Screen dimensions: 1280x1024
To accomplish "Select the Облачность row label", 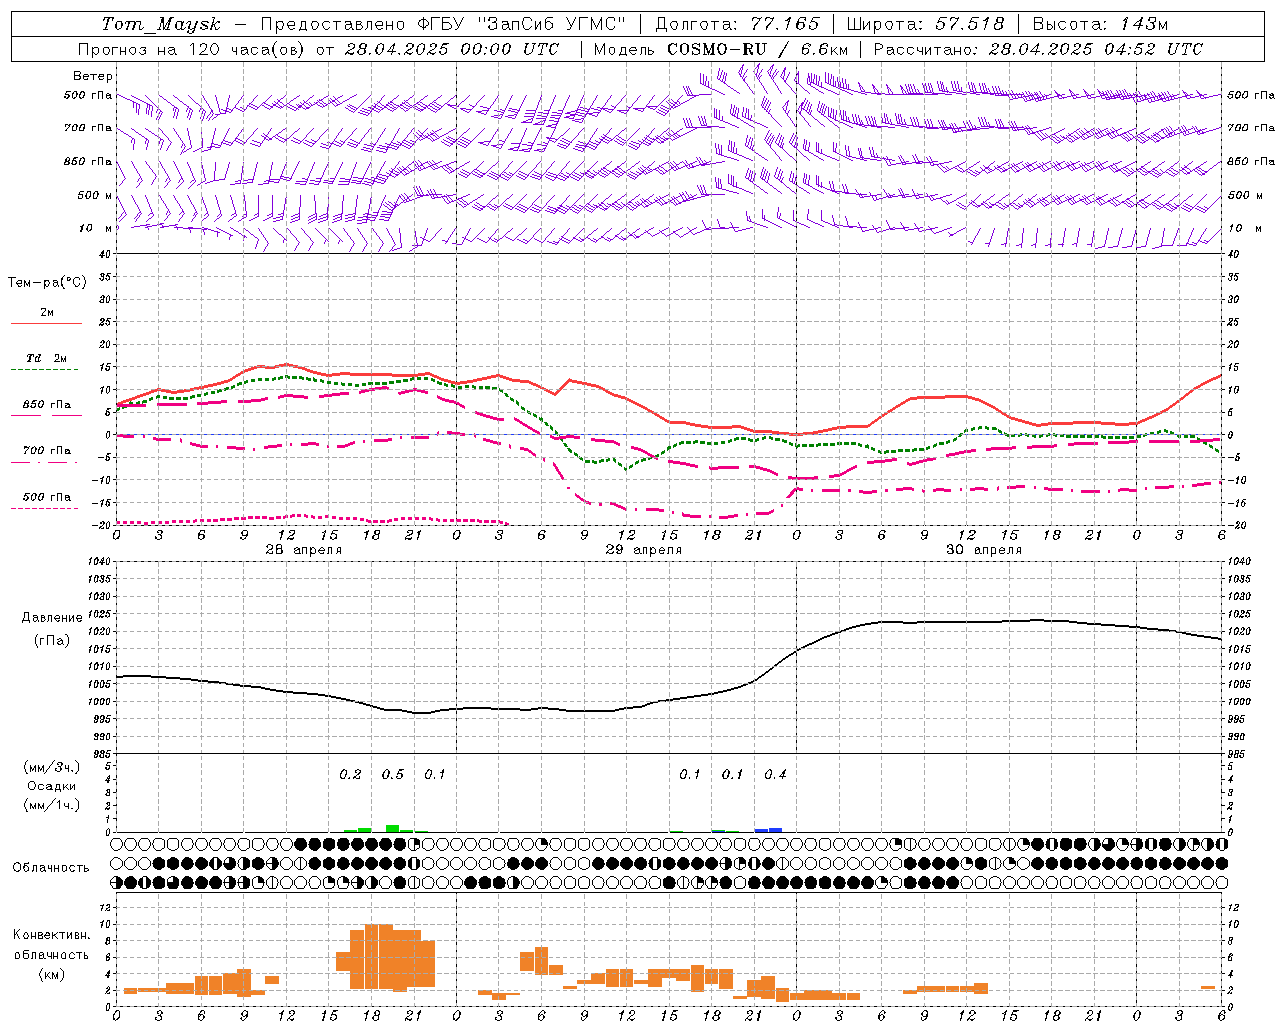I will click(x=51, y=868).
